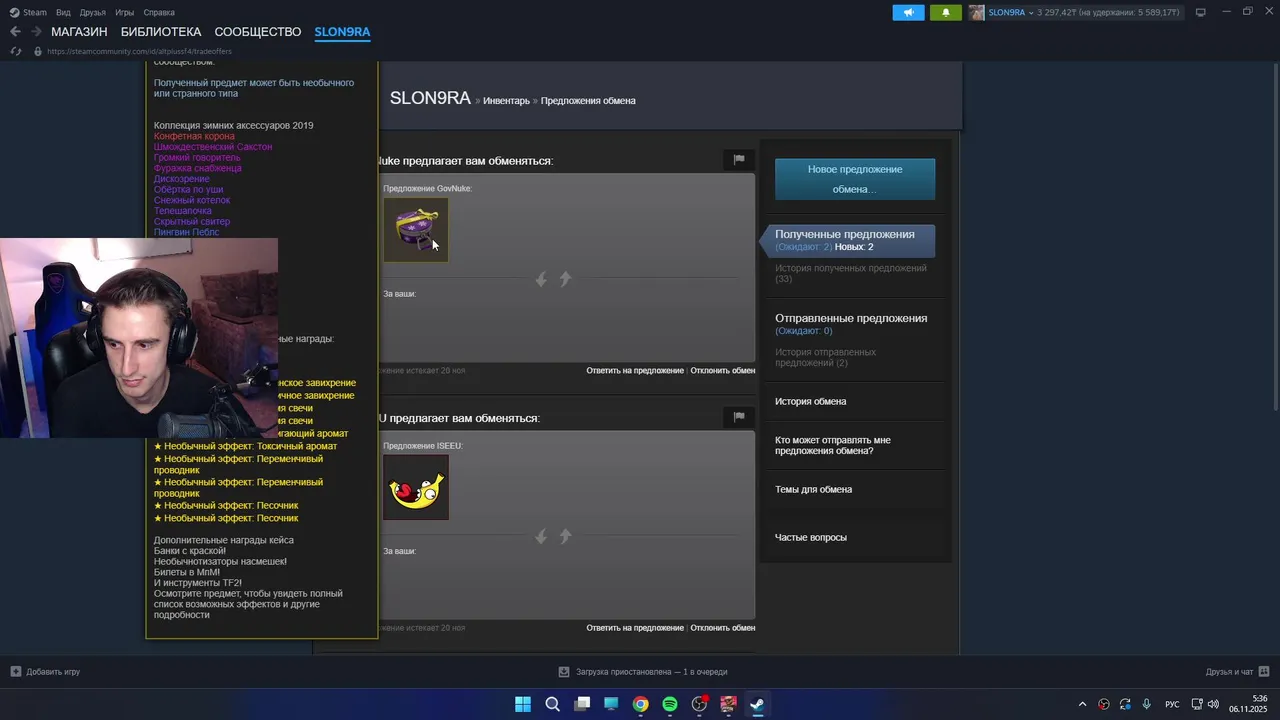Switch РУС input language indicator
Screen dimensions: 1280x720
pyautogui.click(x=1172, y=704)
